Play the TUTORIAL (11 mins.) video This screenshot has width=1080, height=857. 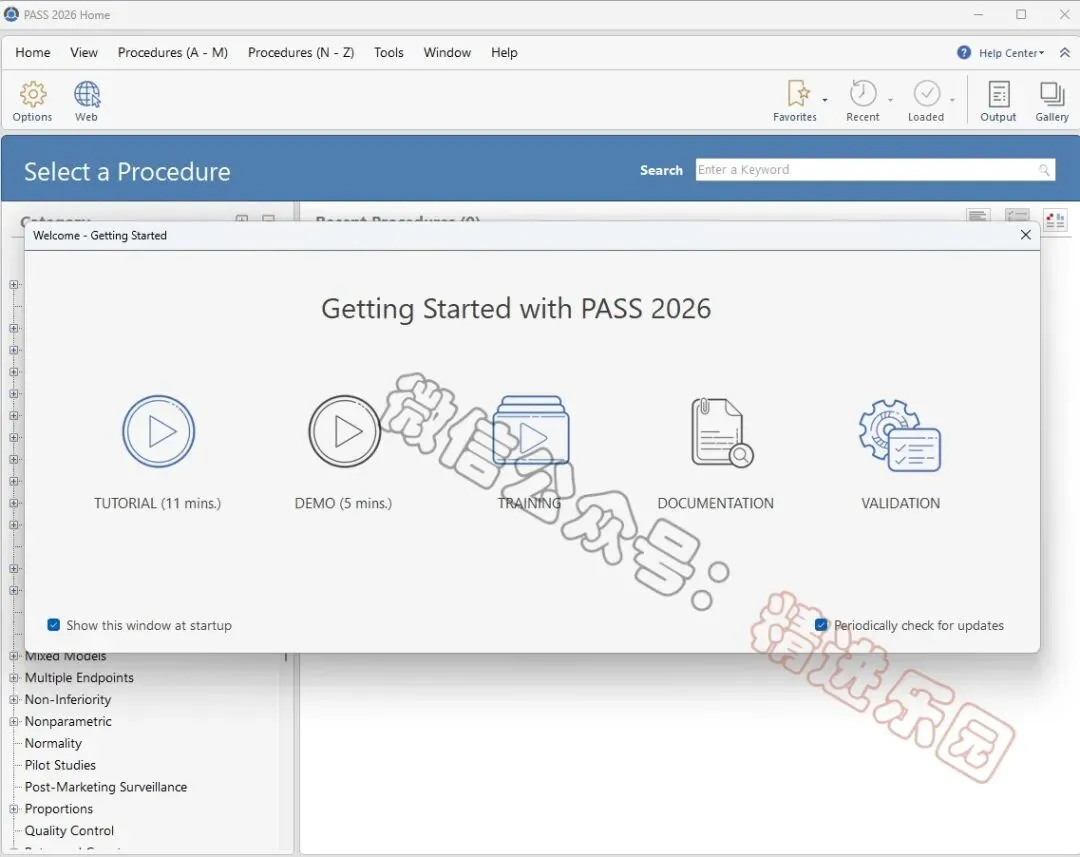point(158,431)
